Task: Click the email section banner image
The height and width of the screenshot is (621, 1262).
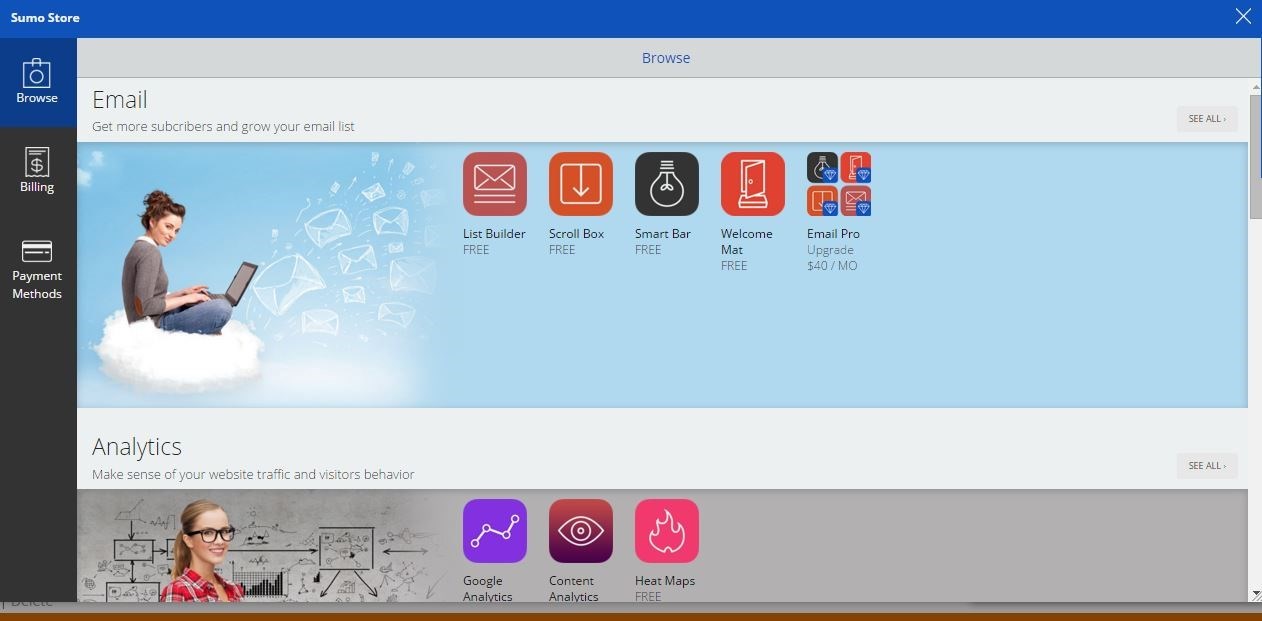Action: coord(262,275)
